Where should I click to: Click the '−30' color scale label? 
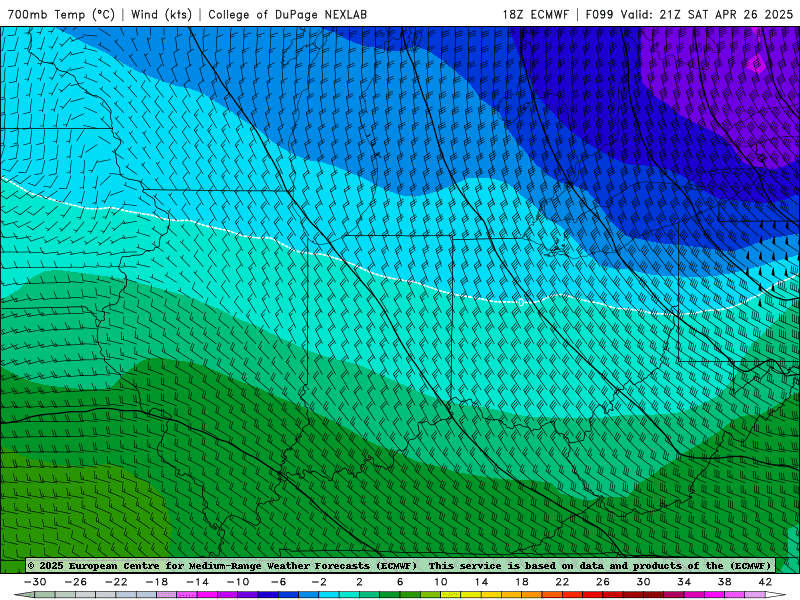35,582
